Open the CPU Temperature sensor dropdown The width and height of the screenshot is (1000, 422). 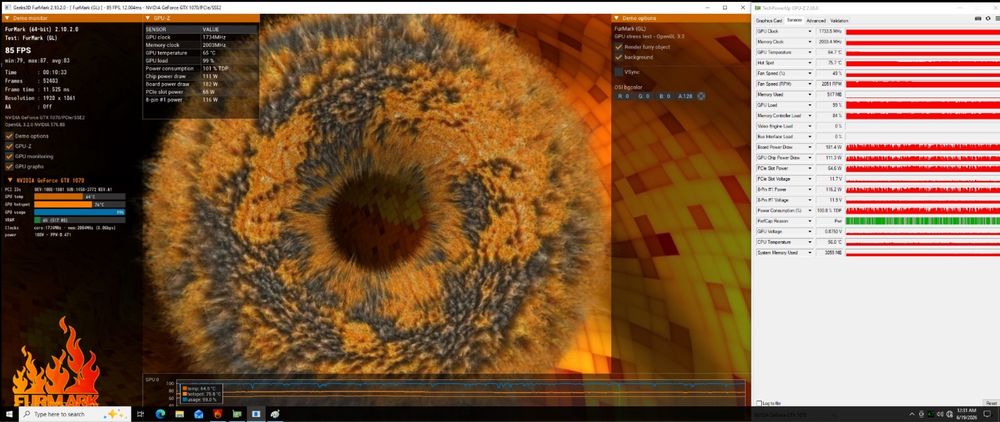(x=810, y=242)
